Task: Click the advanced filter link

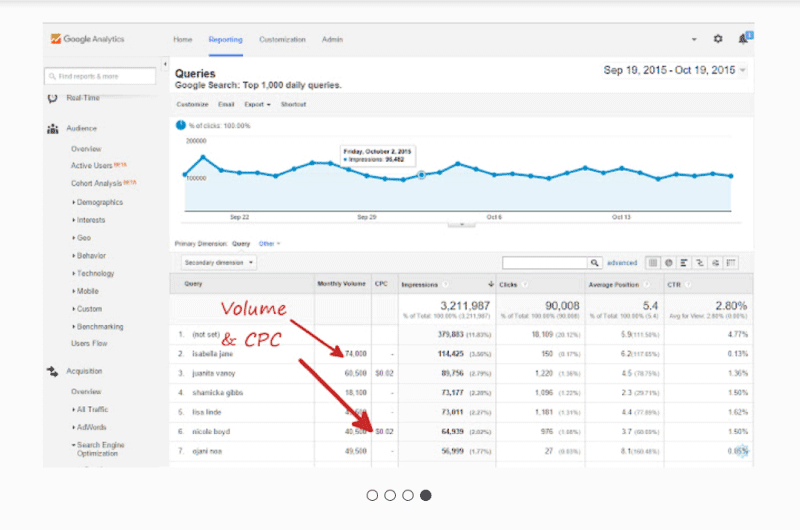Action: coord(622,263)
